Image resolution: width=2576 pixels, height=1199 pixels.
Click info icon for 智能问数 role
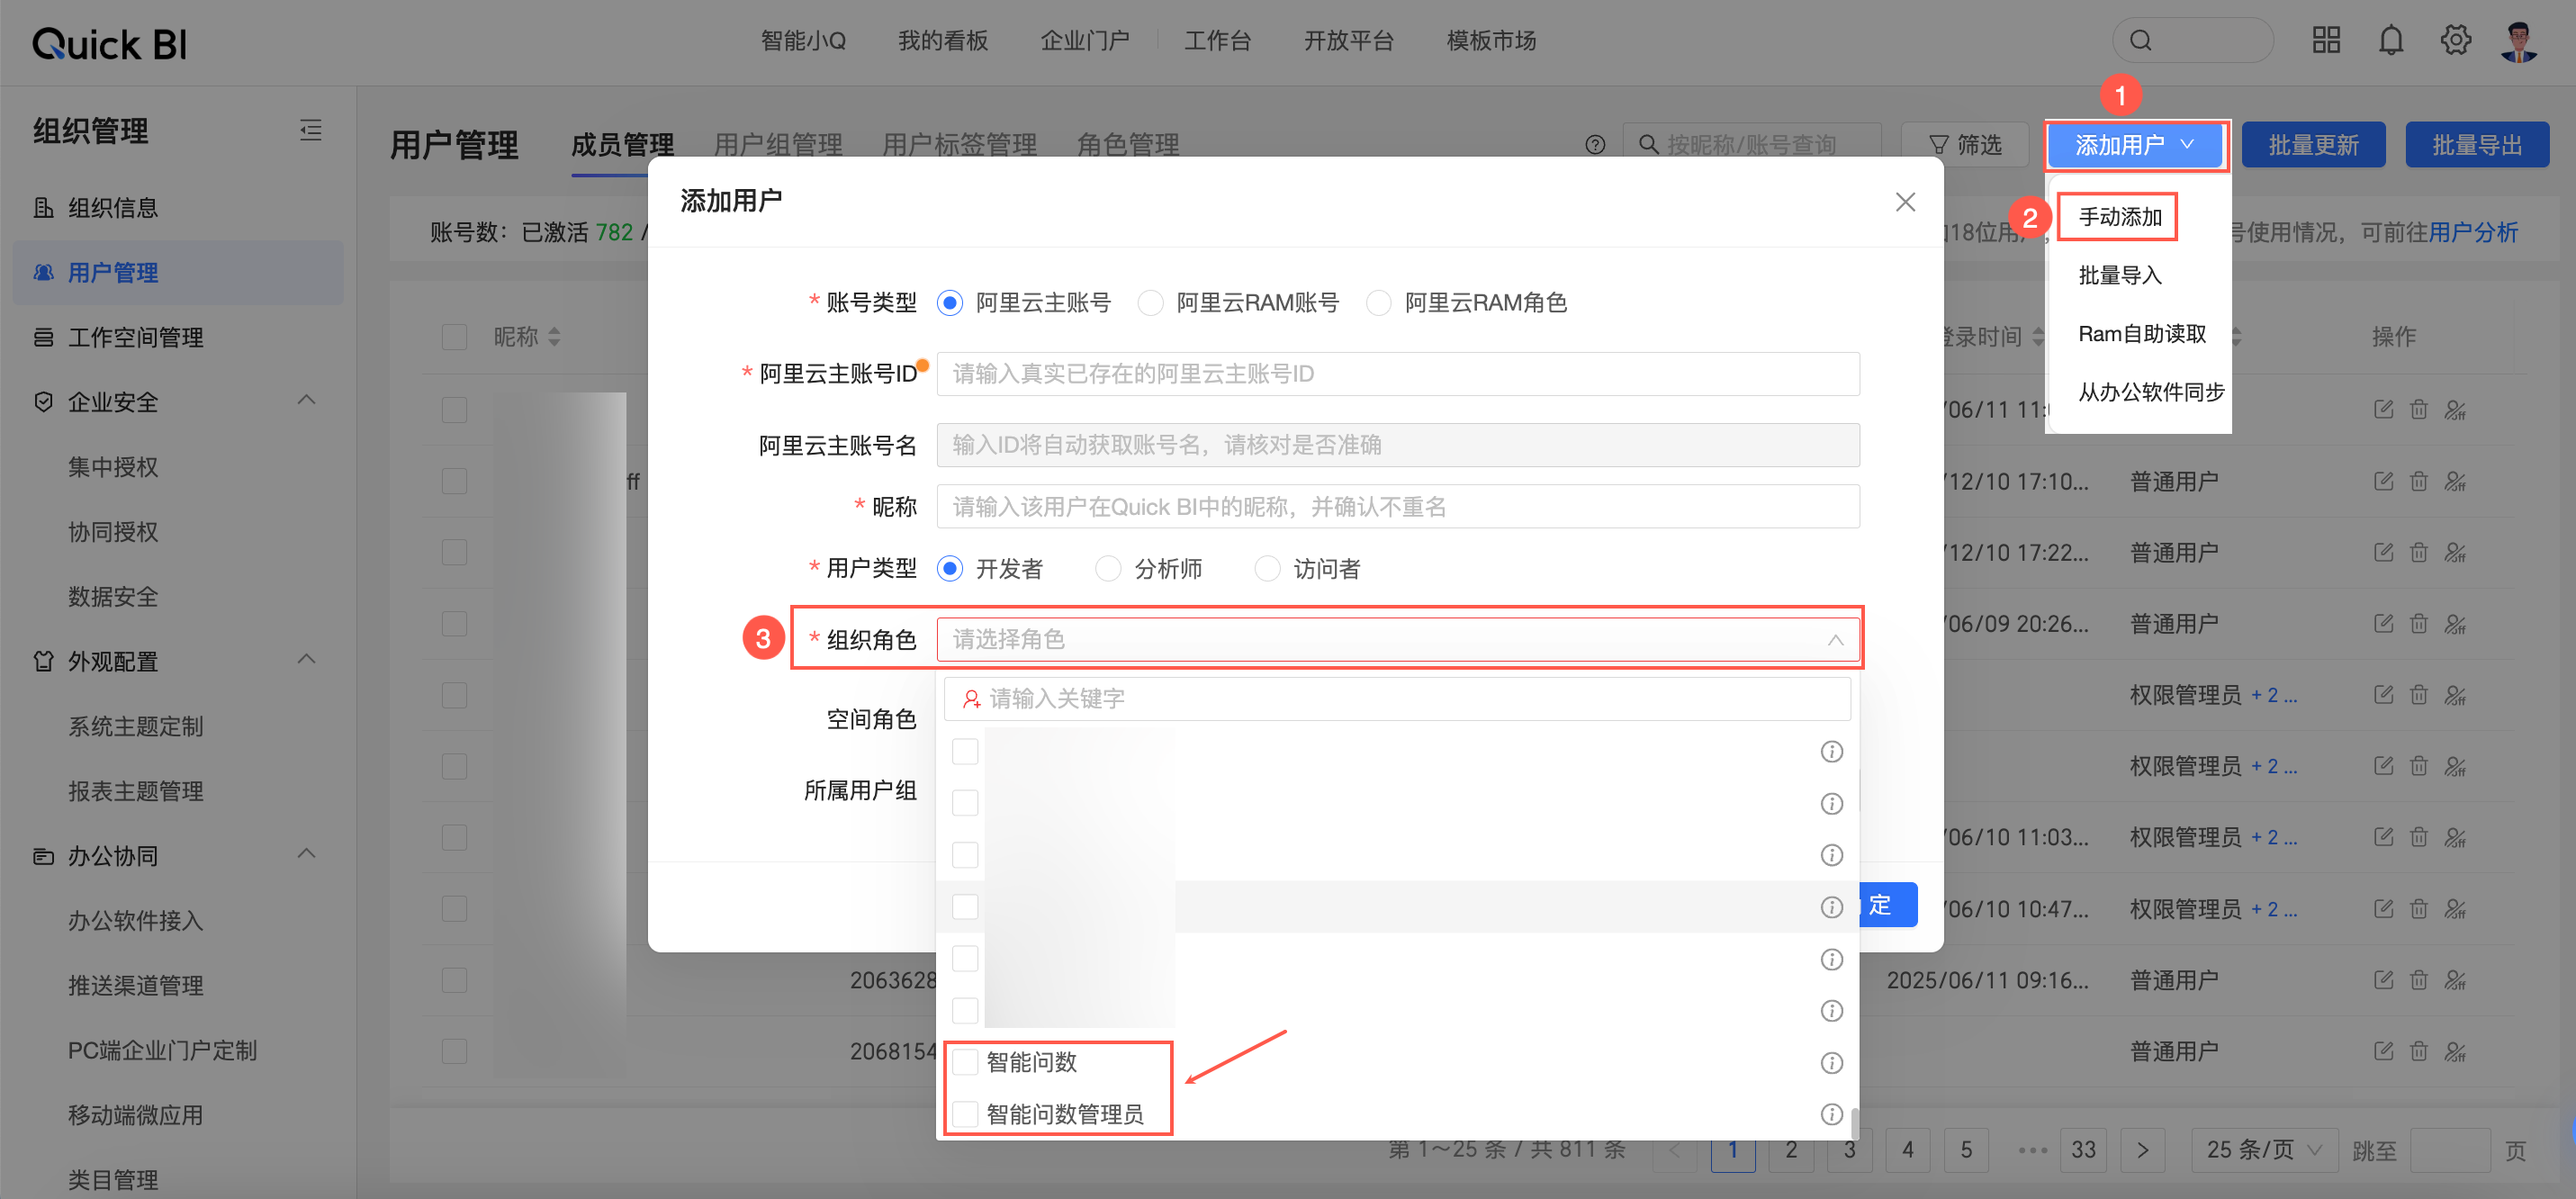pos(1831,1062)
